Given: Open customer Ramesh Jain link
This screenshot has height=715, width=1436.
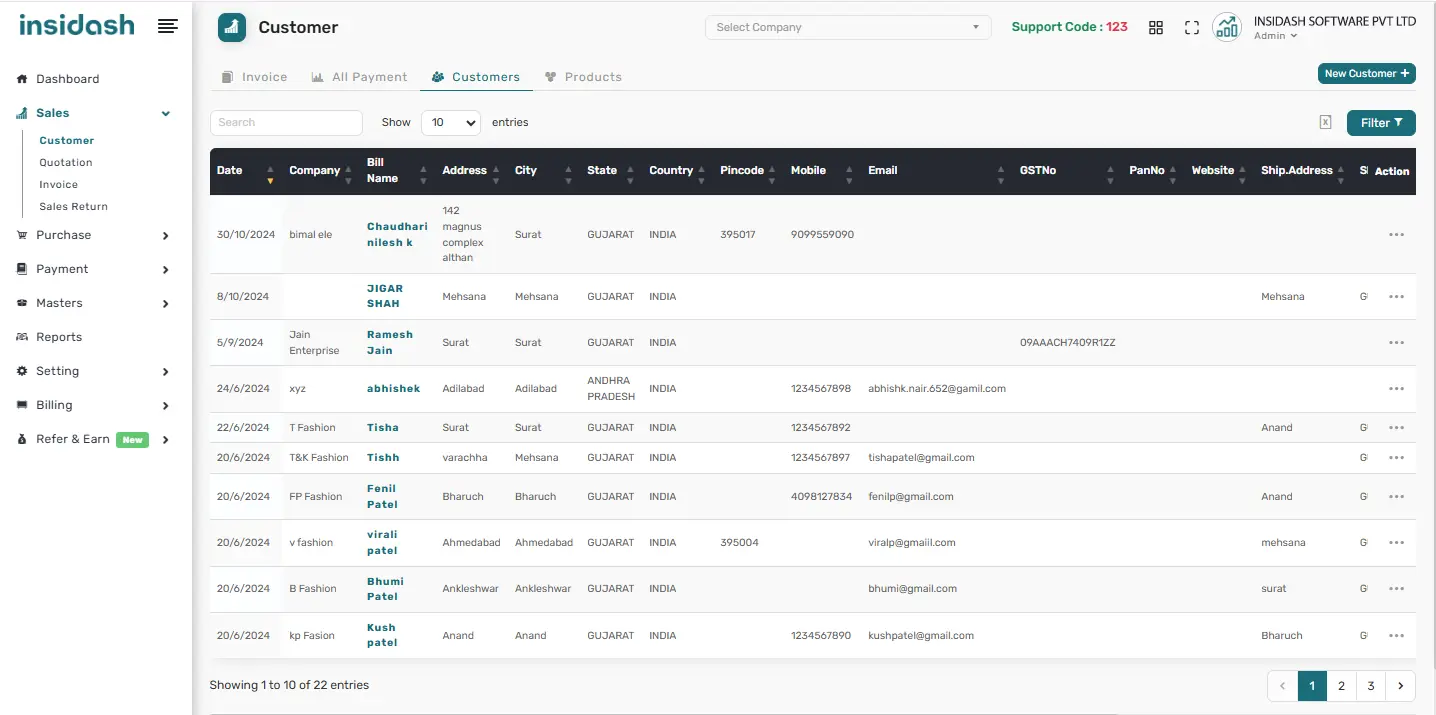Looking at the screenshot, I should tap(390, 343).
